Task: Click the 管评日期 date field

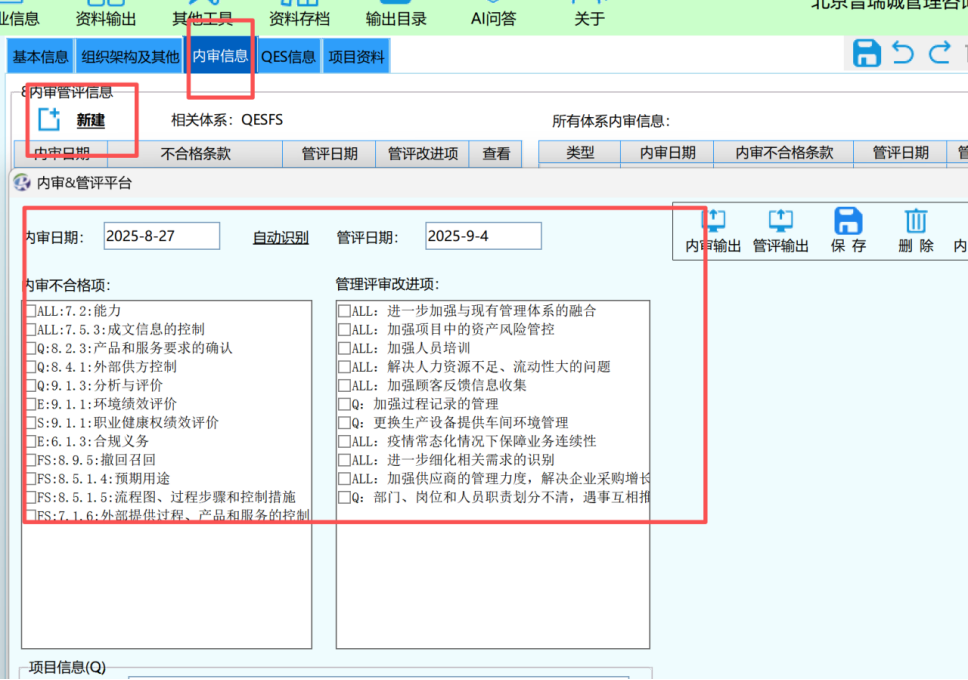Action: pos(483,236)
